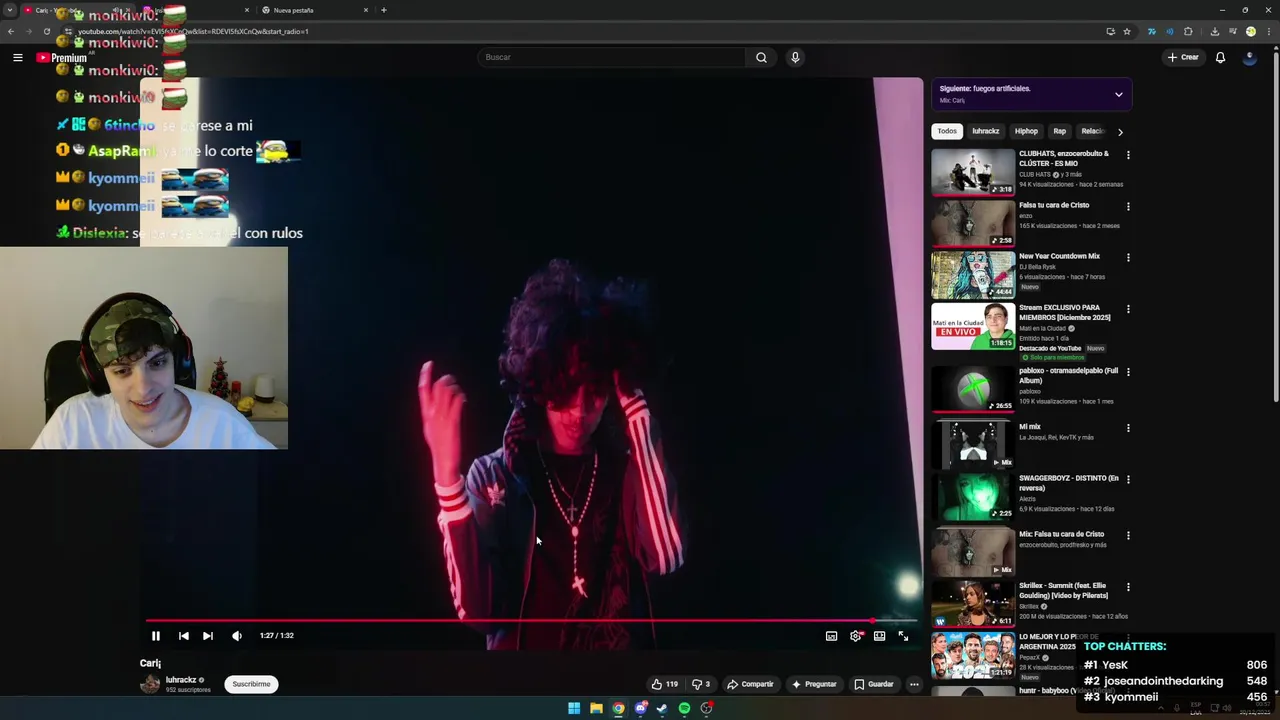
Task: Open tab search dropdown in Chrome
Action: [10, 10]
